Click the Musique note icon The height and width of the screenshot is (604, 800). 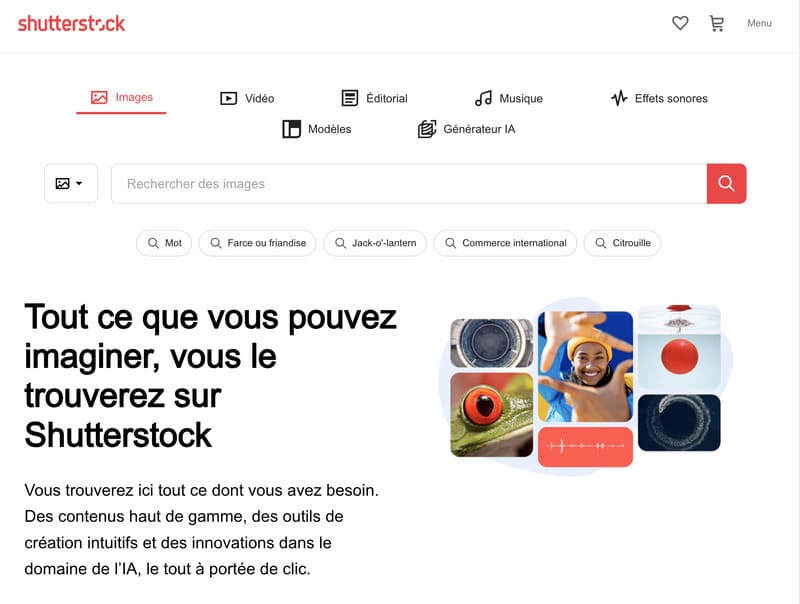pos(483,98)
